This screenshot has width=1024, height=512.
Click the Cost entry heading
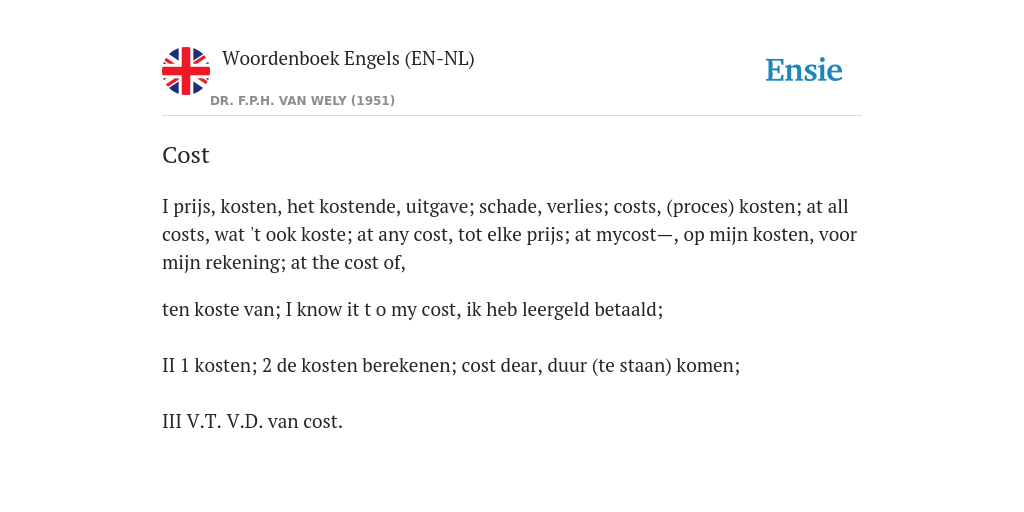pos(185,155)
